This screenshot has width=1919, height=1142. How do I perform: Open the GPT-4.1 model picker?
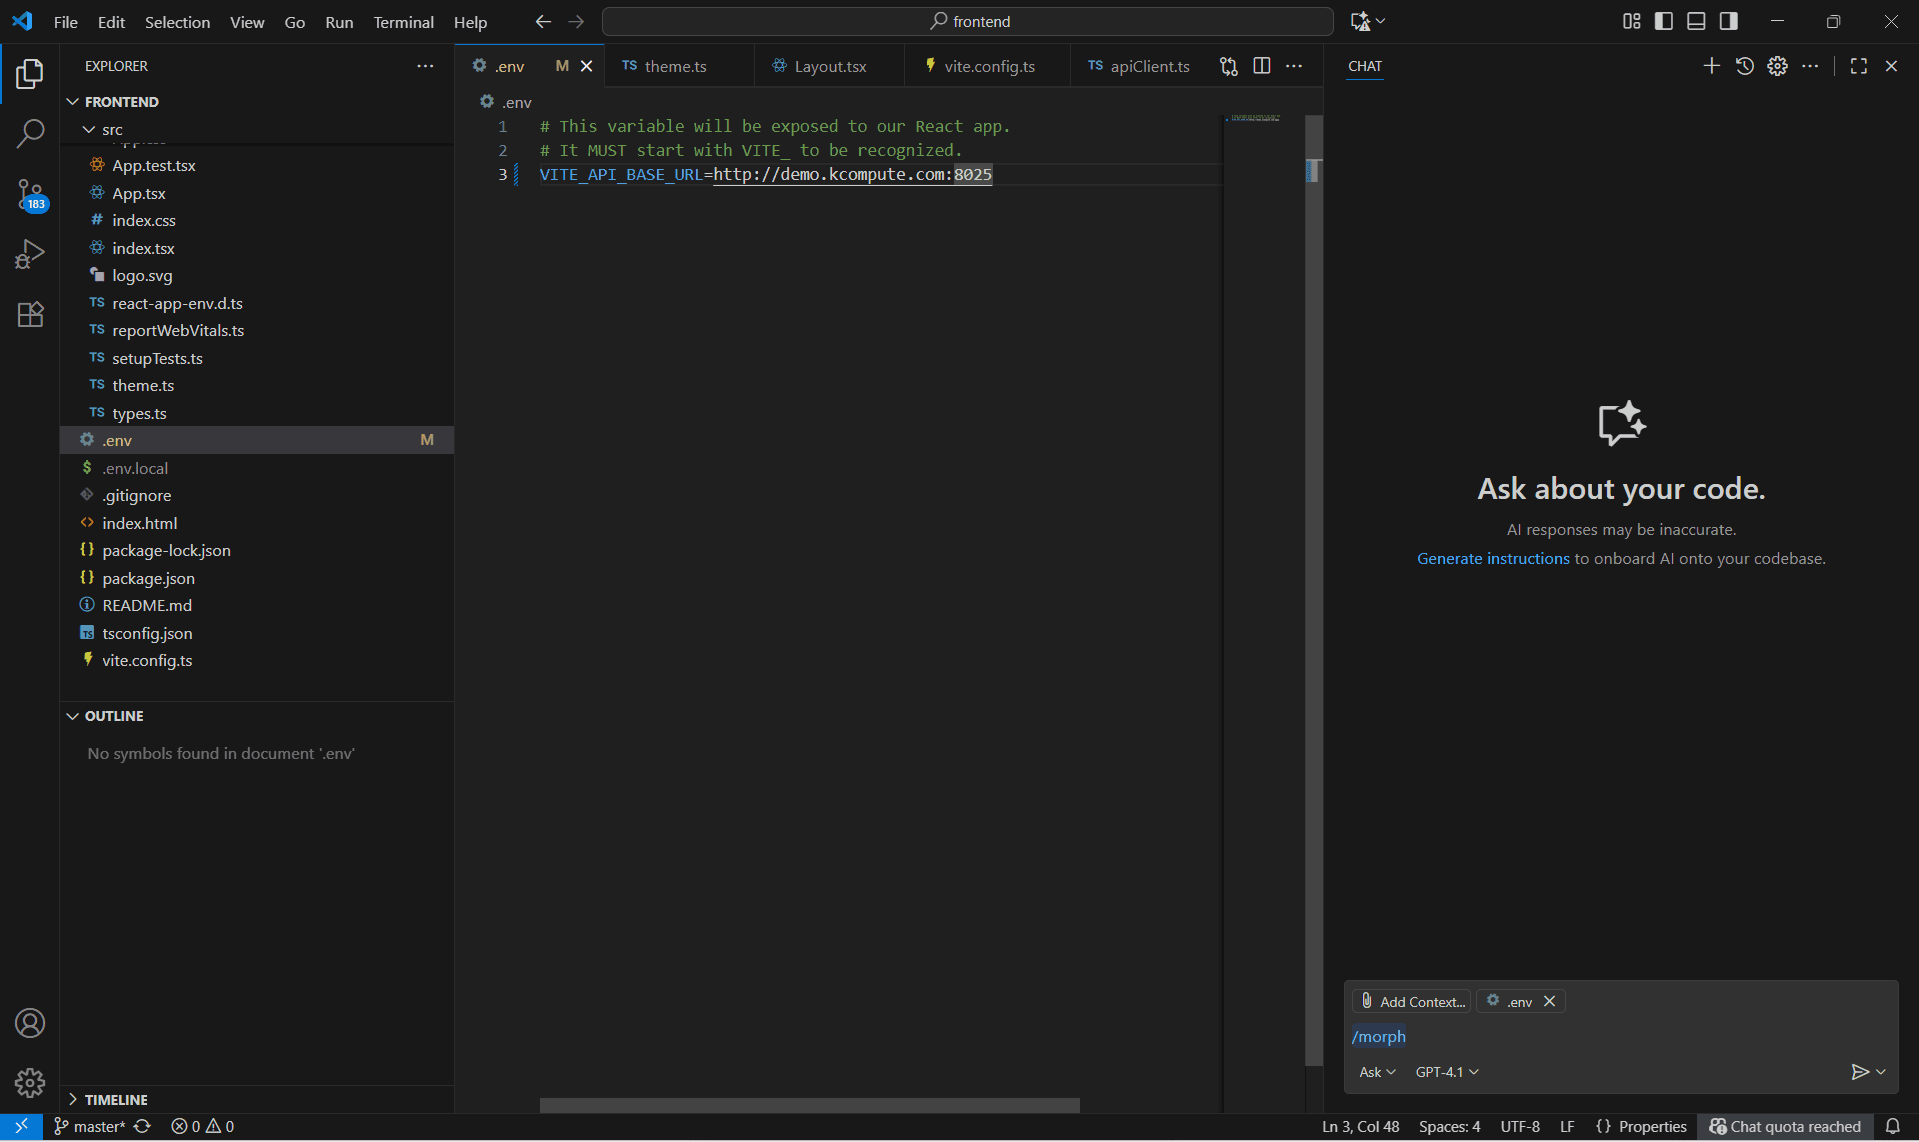1447,1072
